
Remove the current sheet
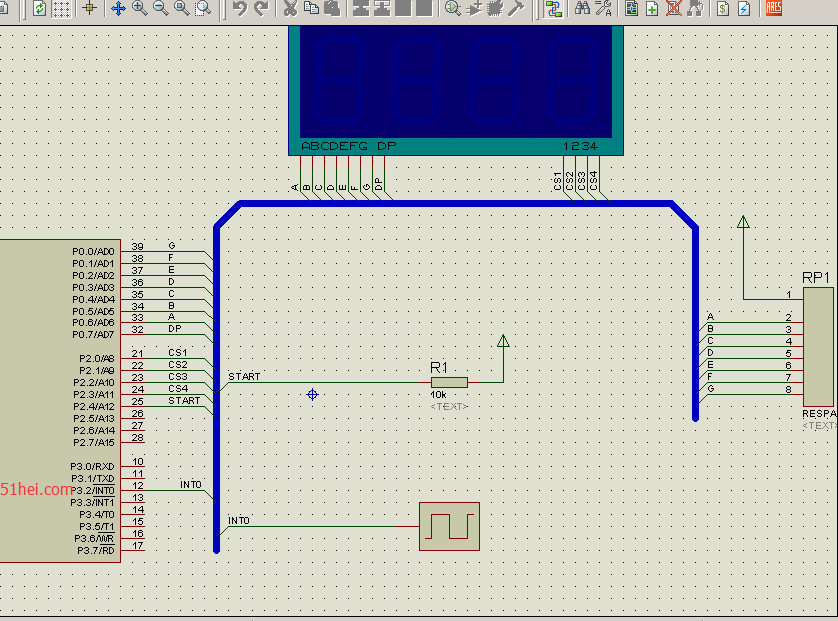[x=673, y=9]
